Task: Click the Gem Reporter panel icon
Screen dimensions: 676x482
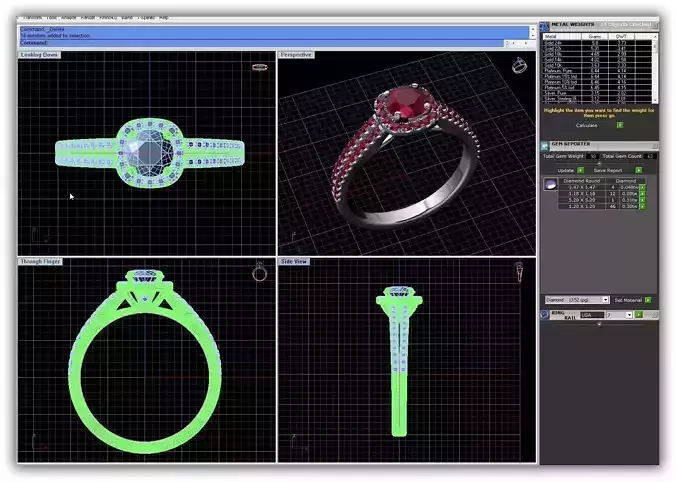Action: click(x=545, y=145)
